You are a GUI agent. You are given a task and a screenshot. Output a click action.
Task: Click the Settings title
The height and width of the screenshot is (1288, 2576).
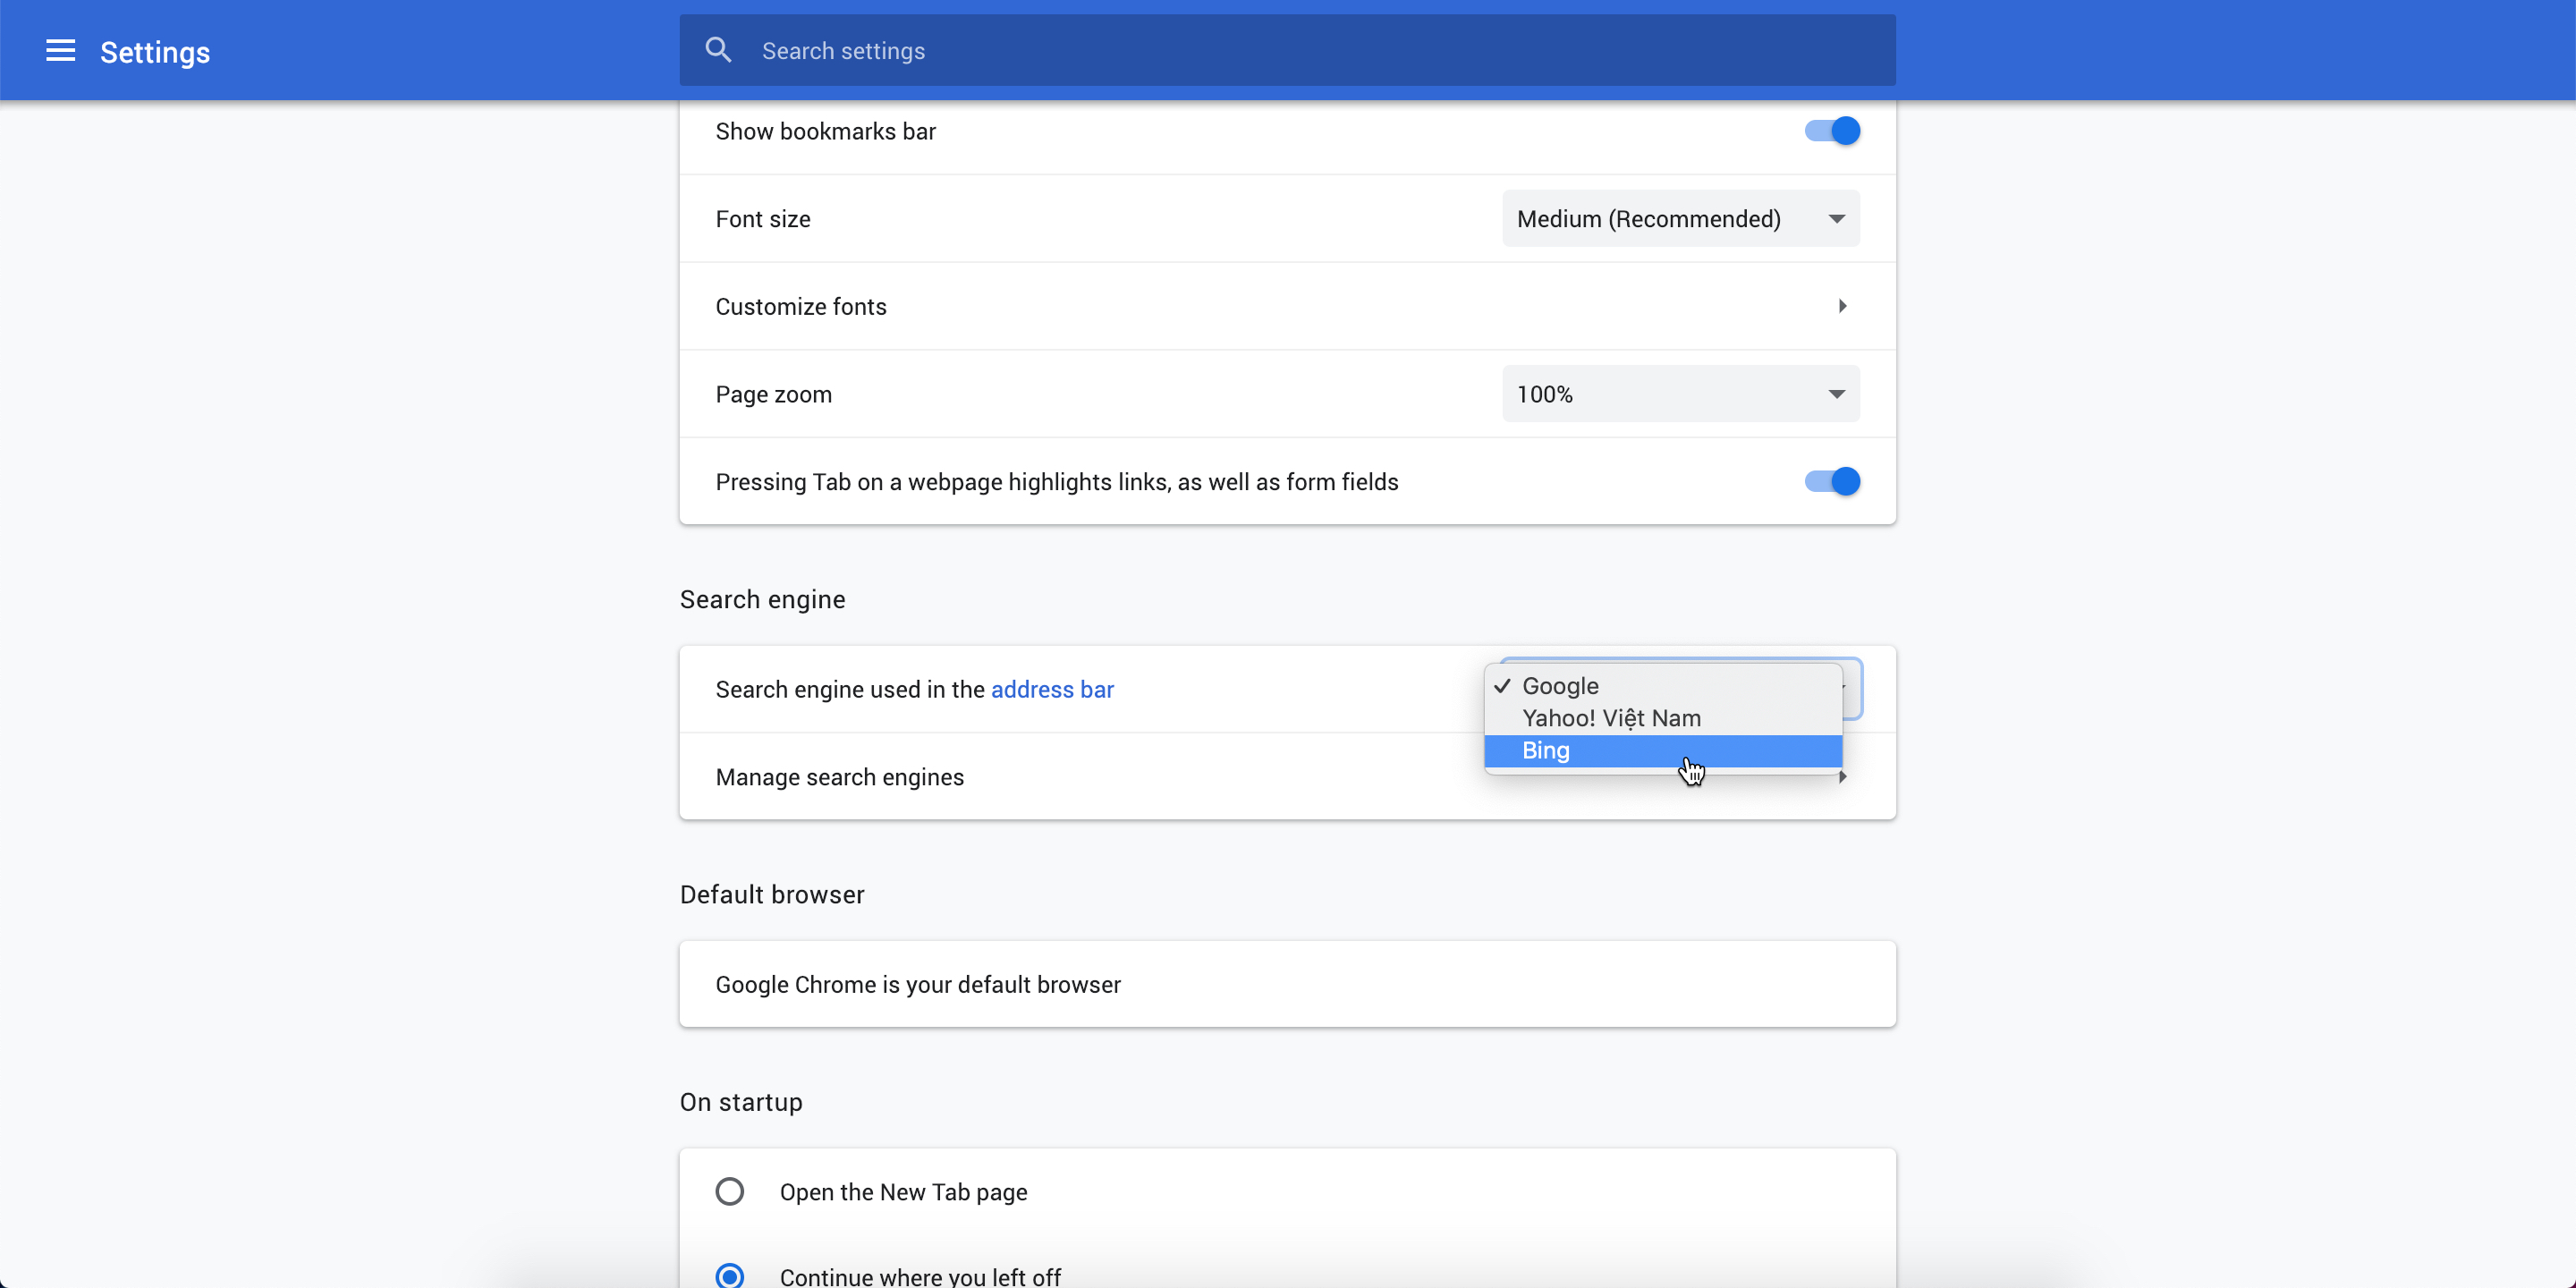click(155, 52)
